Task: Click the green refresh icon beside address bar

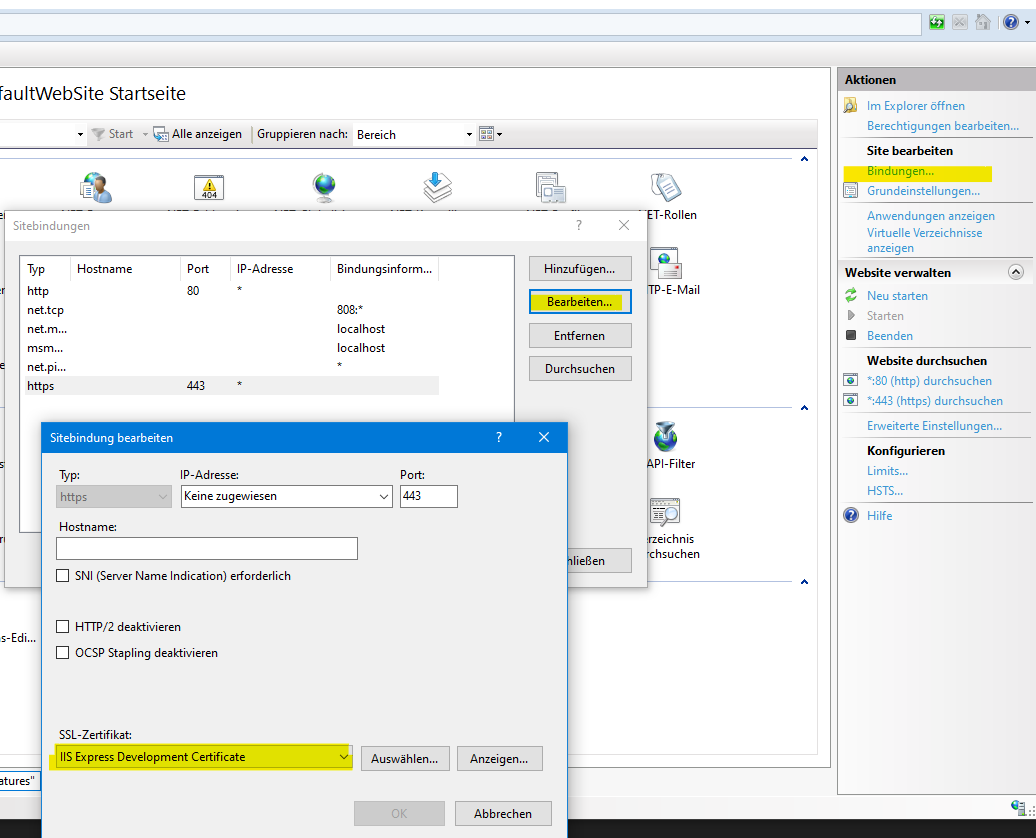Action: tap(937, 22)
